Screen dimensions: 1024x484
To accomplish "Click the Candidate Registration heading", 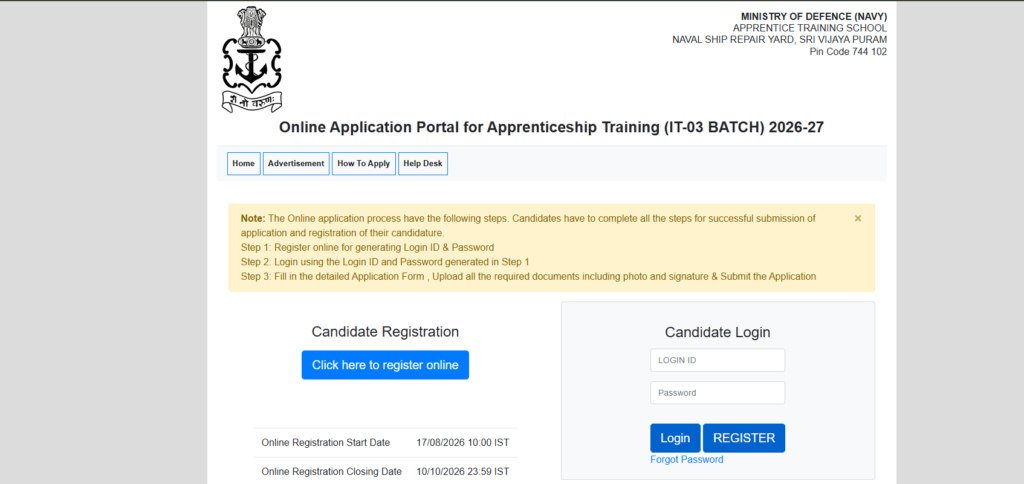I will pos(385,332).
